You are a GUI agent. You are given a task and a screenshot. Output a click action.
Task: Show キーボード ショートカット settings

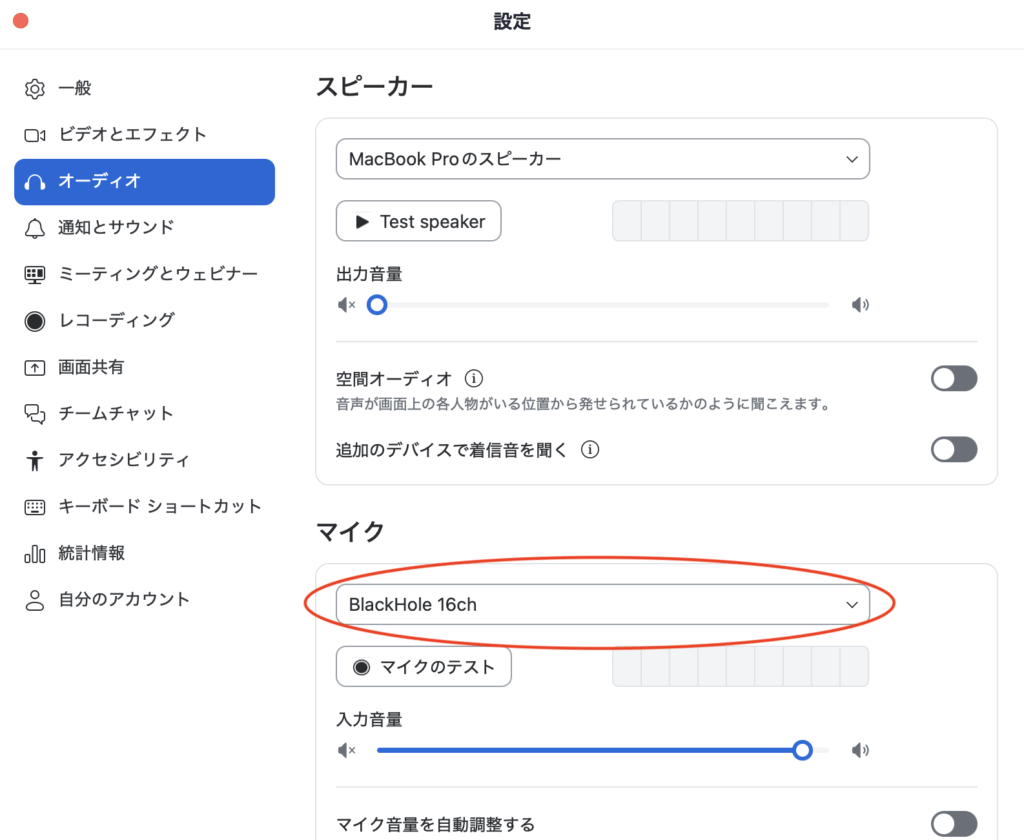coord(144,507)
